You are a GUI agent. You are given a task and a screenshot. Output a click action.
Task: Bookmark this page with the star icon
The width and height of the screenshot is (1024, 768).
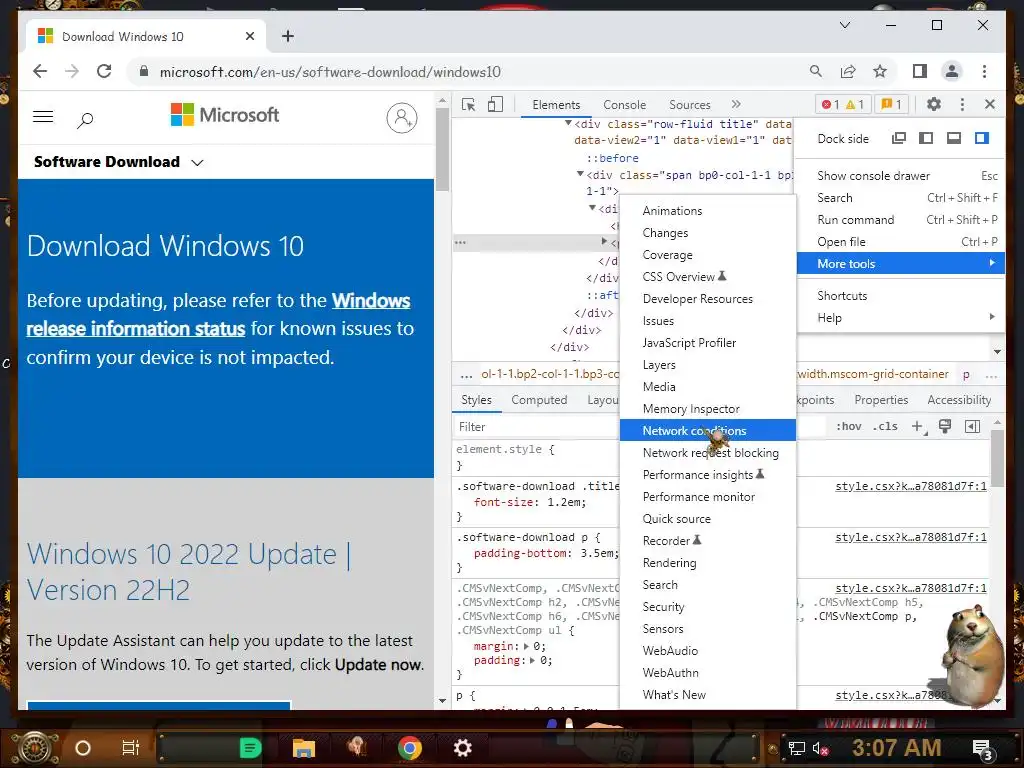[x=880, y=71]
